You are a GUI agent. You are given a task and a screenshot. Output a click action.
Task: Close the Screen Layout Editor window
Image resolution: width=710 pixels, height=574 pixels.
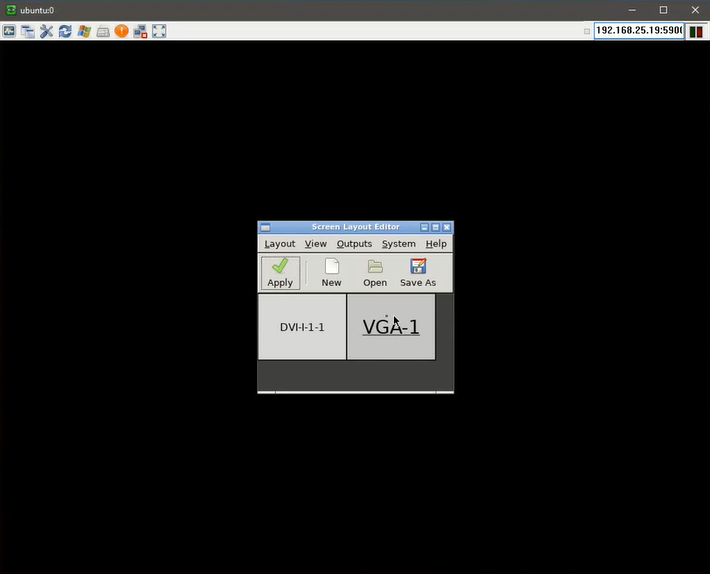pyautogui.click(x=446, y=227)
